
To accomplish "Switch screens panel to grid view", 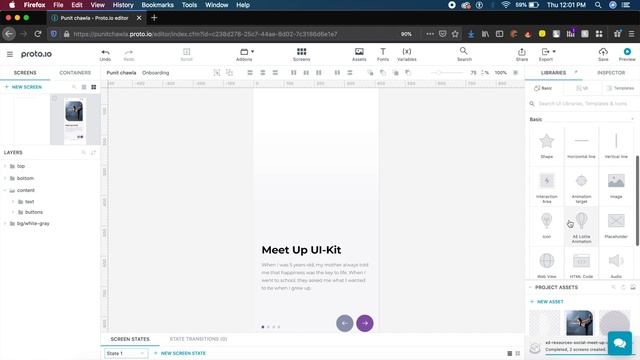I will pos(93,87).
